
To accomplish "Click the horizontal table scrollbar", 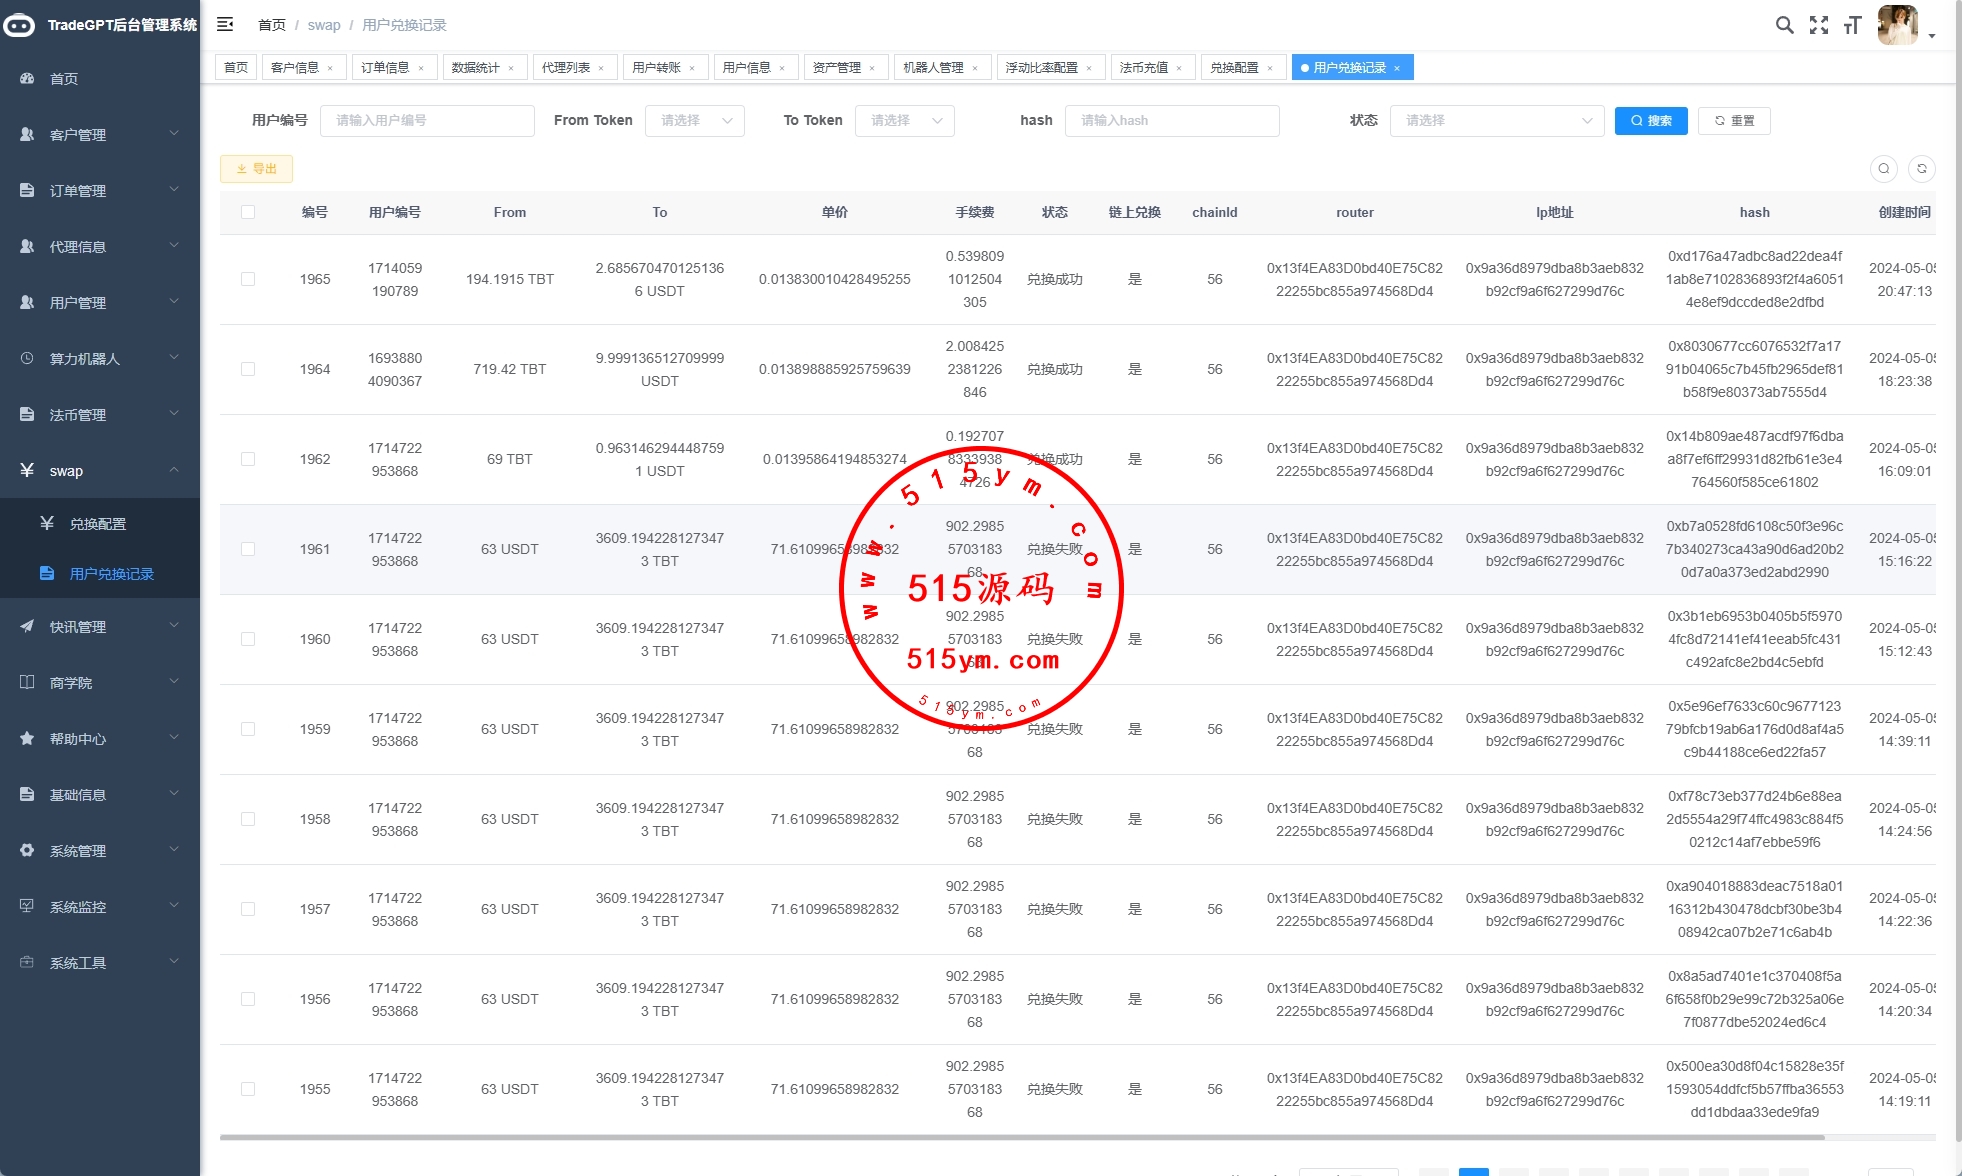I will [x=1020, y=1137].
